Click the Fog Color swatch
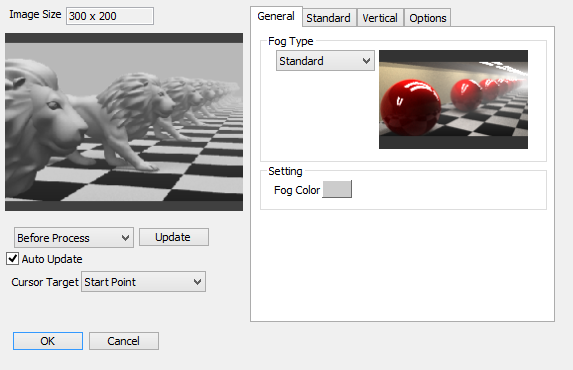This screenshot has height=370, width=573. click(x=337, y=189)
